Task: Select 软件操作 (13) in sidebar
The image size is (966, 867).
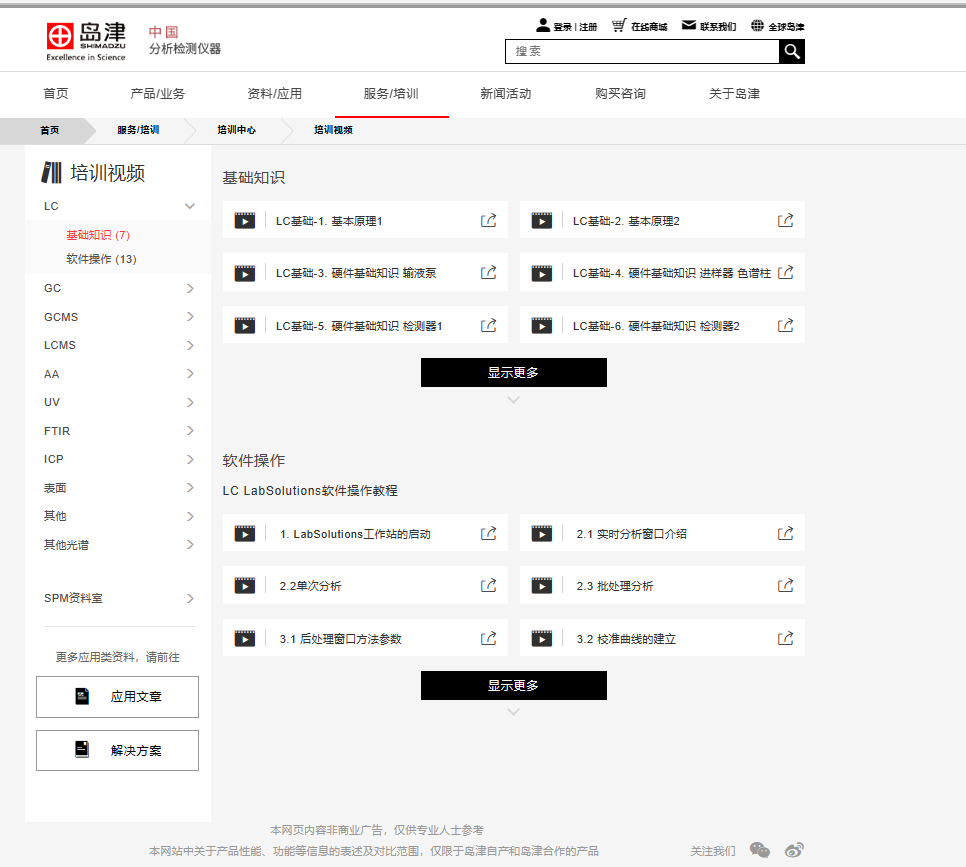Action: coord(101,259)
